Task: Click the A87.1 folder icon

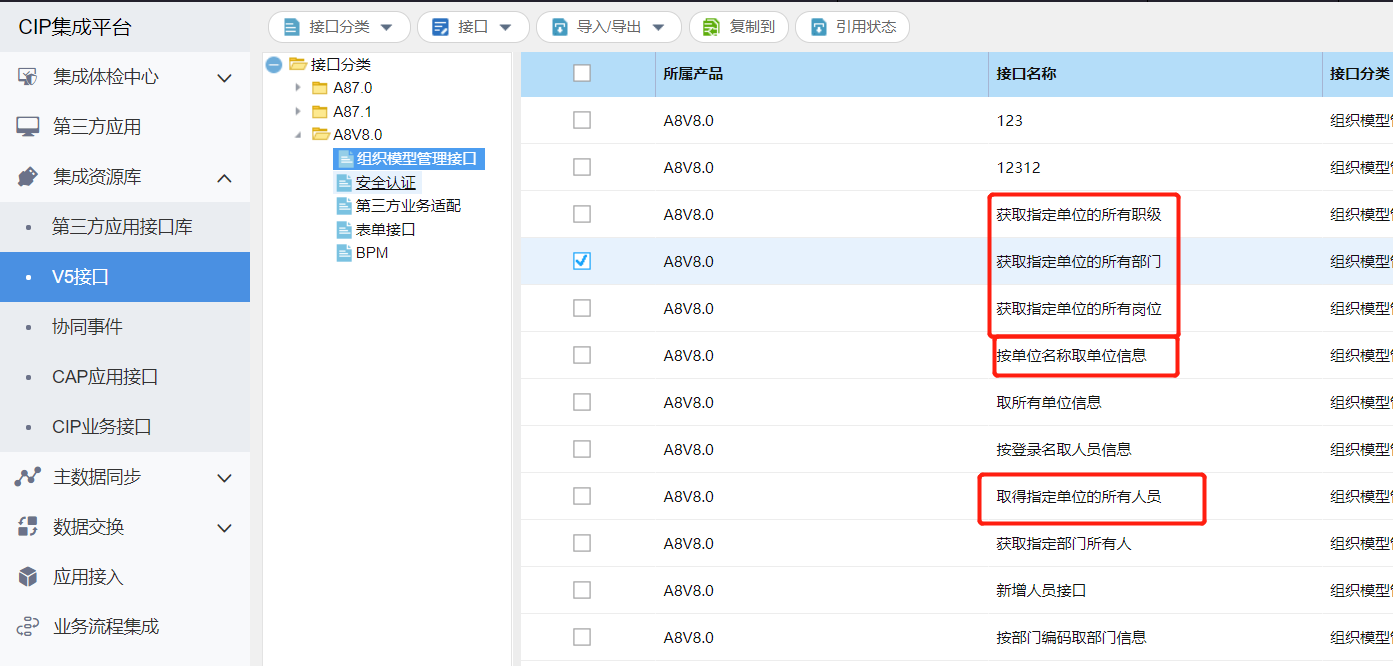Action: (x=320, y=112)
